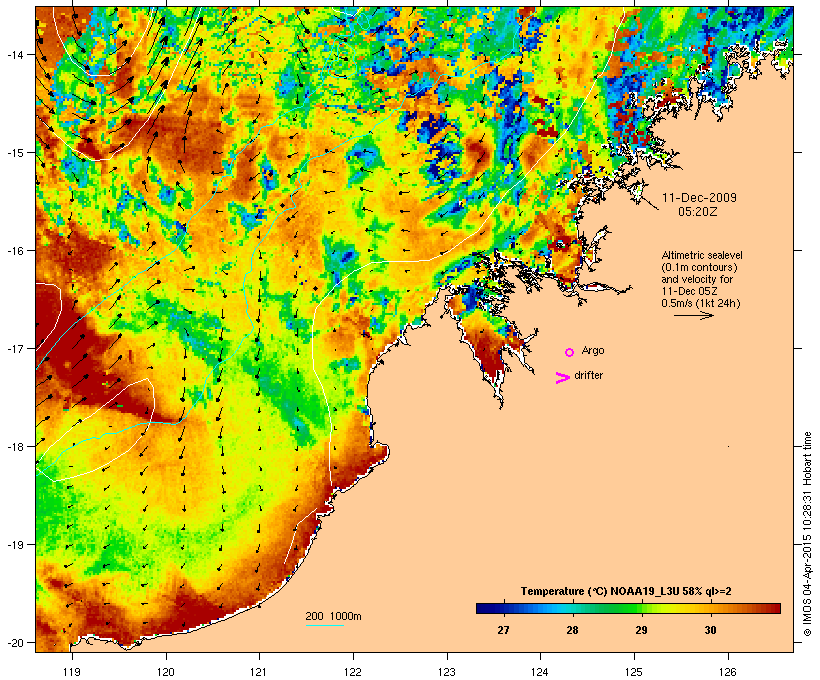Click the colorbar tick label 28
The height and width of the screenshot is (680, 820).
[572, 630]
